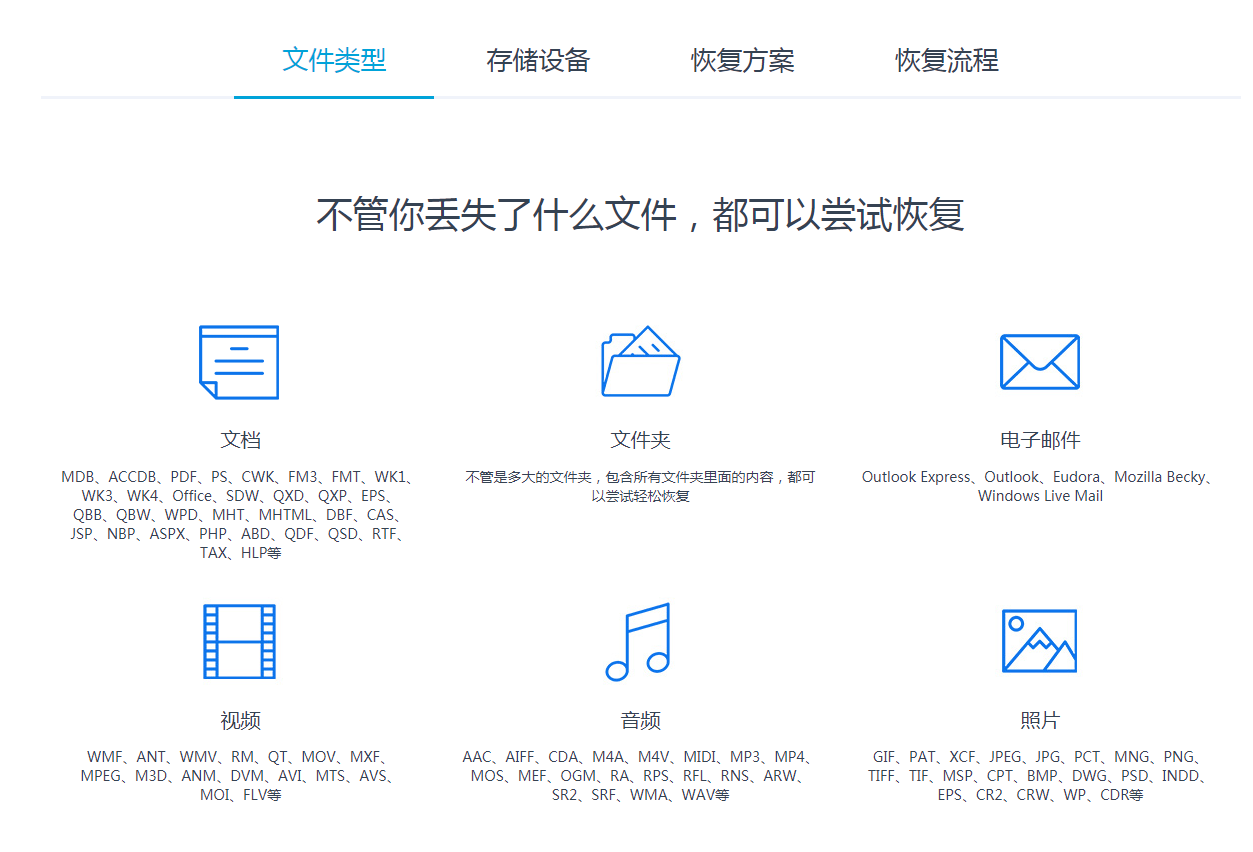1253x852 pixels.
Task: Click the 视频 category title
Action: point(240,721)
